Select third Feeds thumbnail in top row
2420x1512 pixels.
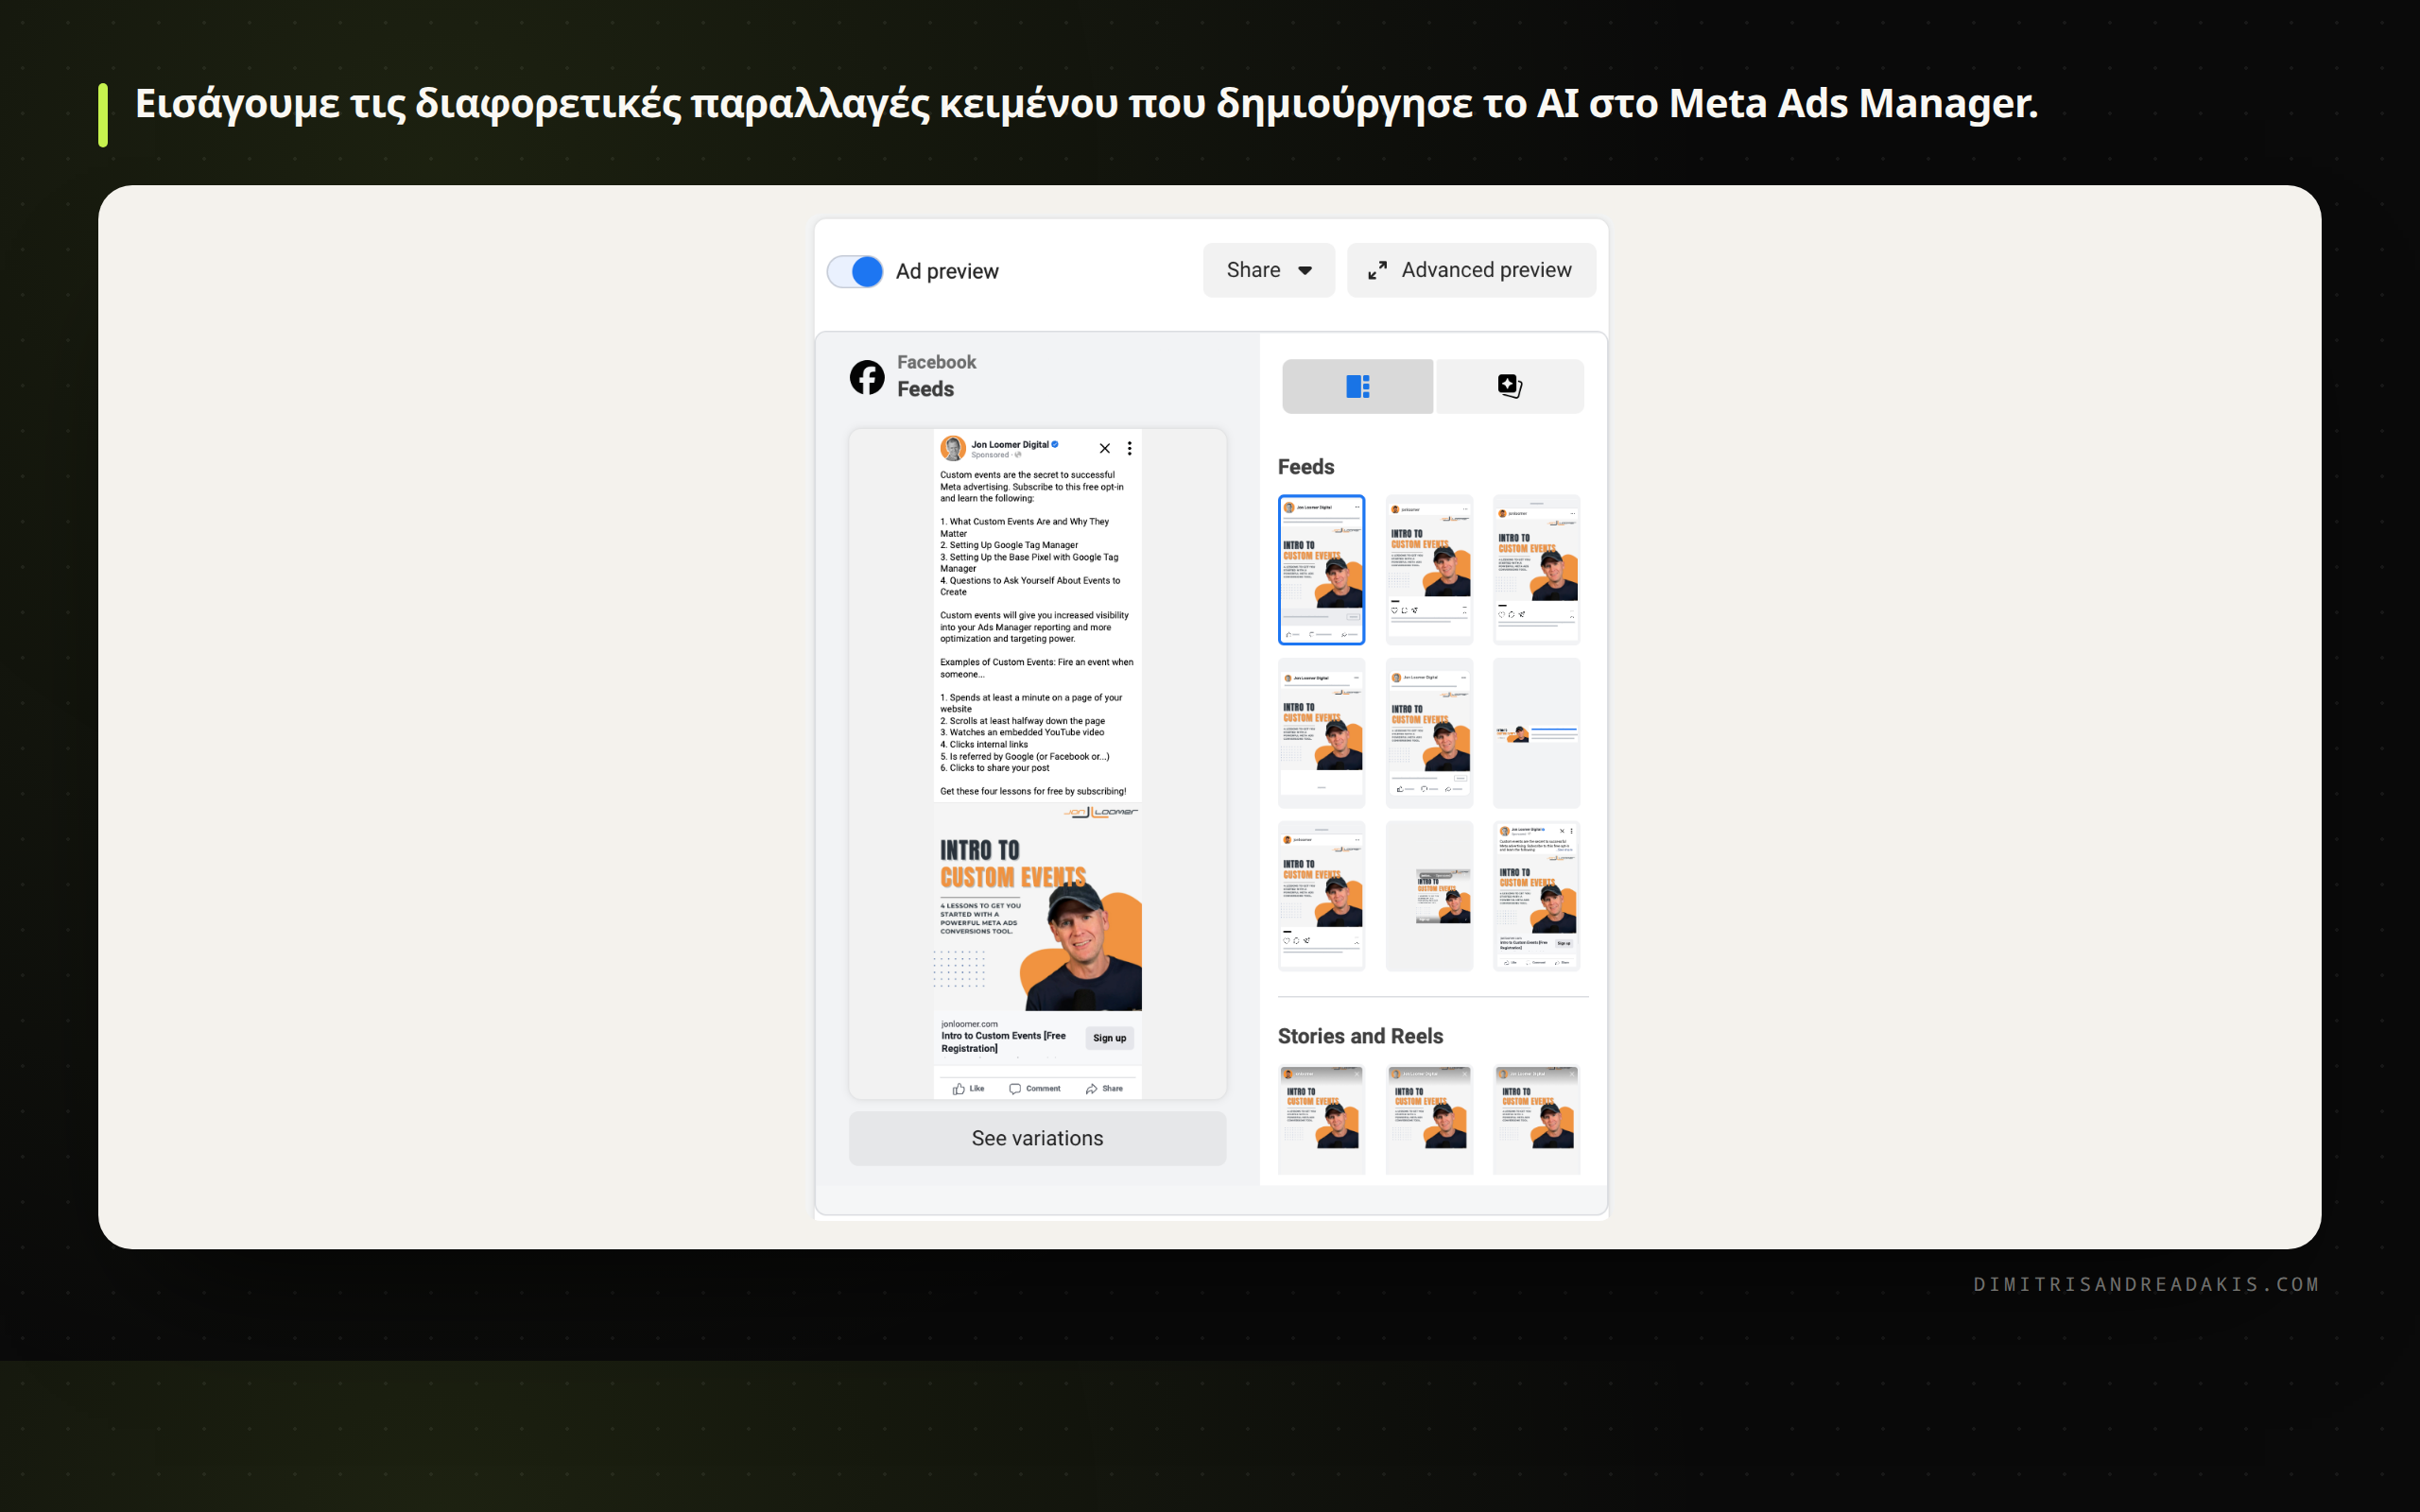pyautogui.click(x=1536, y=569)
